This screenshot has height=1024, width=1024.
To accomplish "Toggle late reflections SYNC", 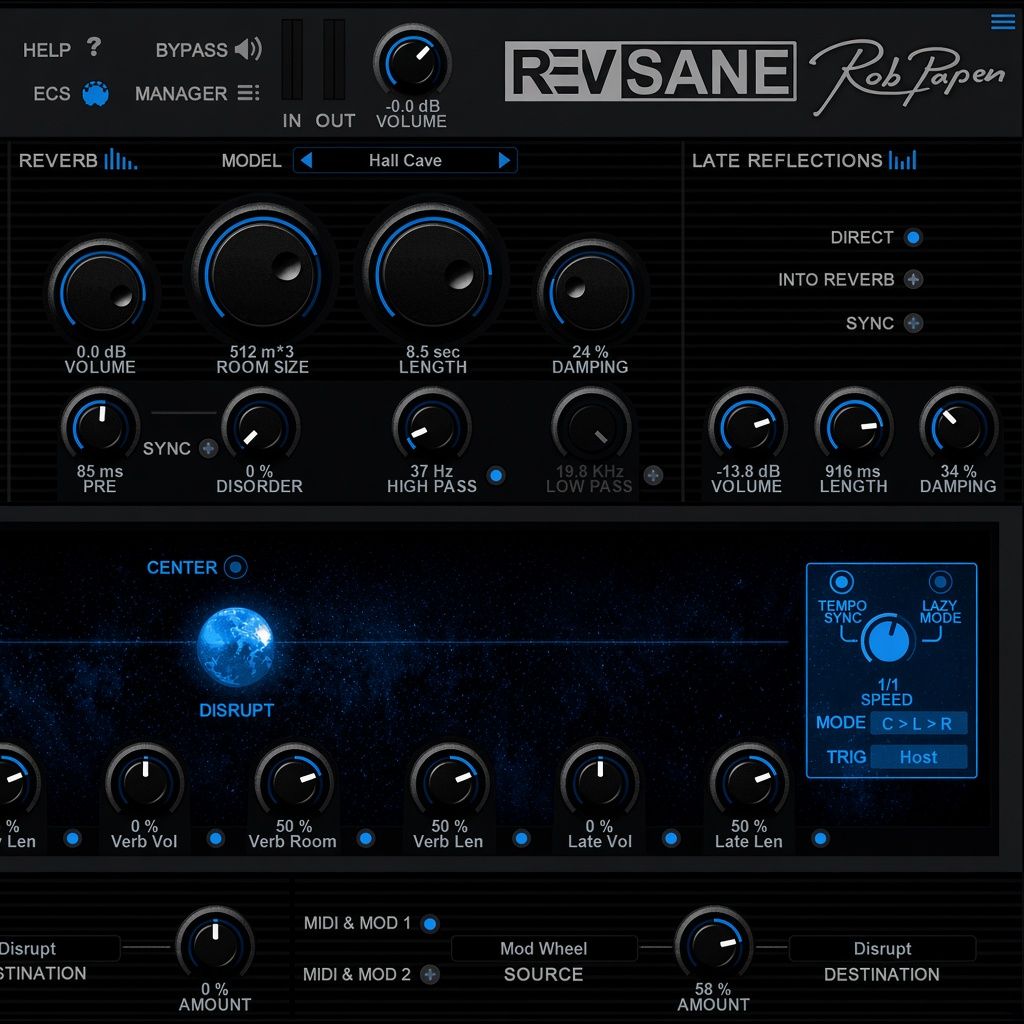I will tap(913, 323).
